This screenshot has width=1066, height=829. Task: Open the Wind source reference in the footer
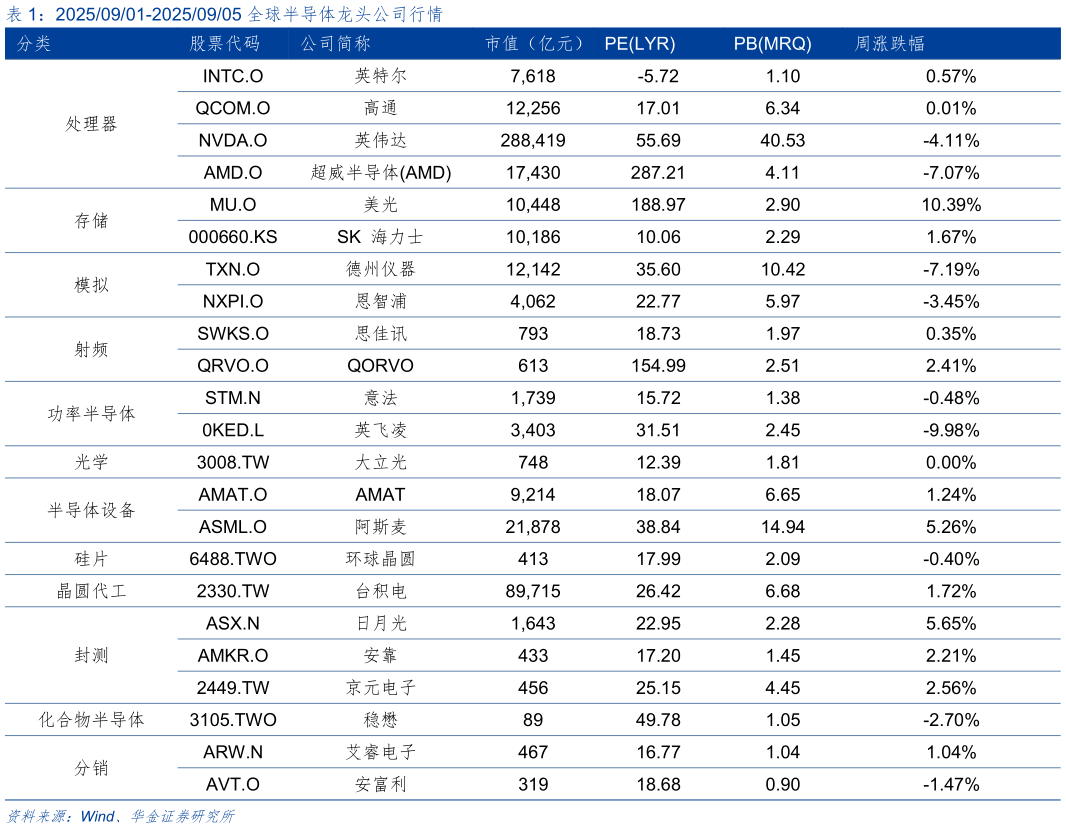pyautogui.click(x=97, y=816)
